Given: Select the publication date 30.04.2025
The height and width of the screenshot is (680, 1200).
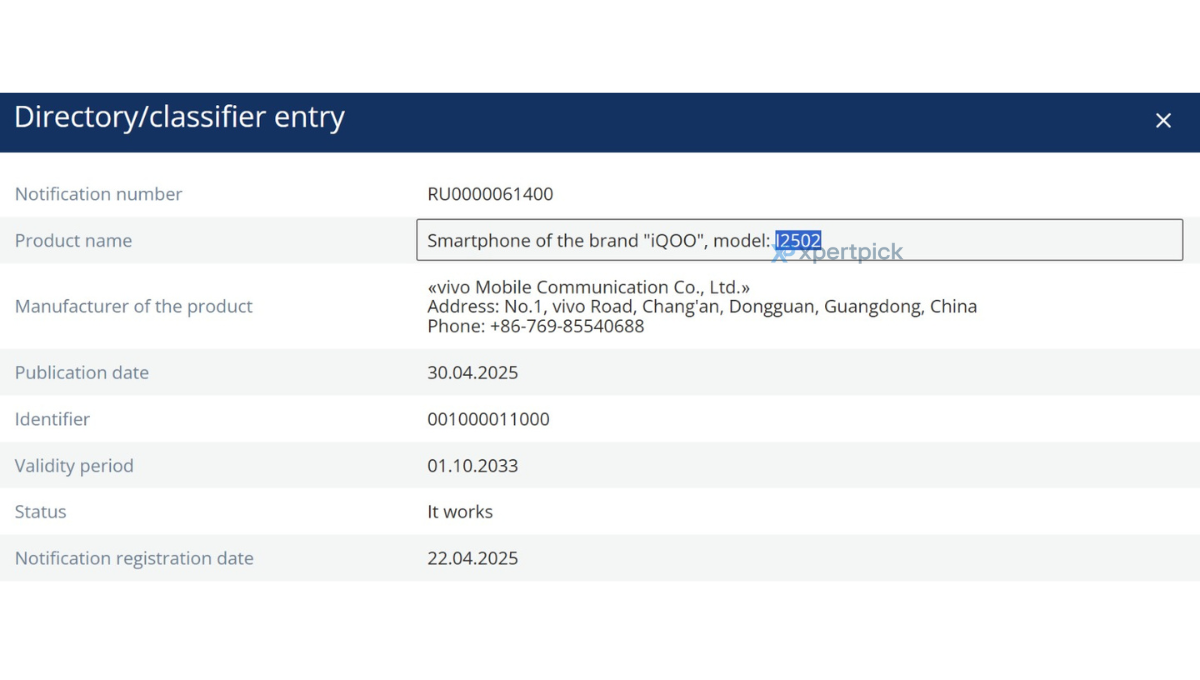Looking at the screenshot, I should (472, 373).
